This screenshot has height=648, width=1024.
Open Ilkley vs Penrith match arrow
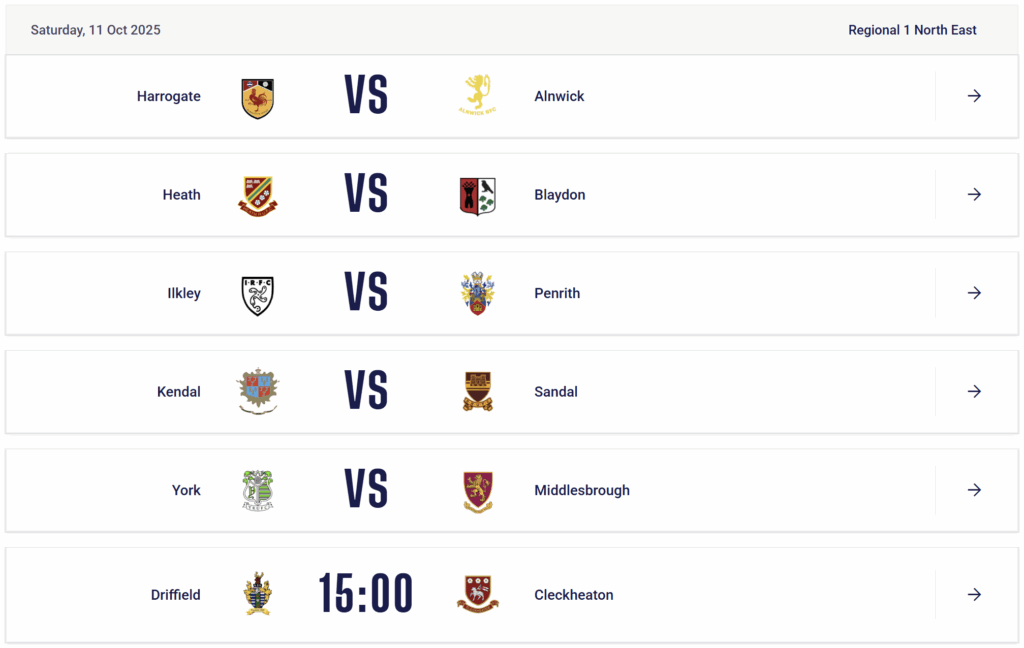(974, 293)
